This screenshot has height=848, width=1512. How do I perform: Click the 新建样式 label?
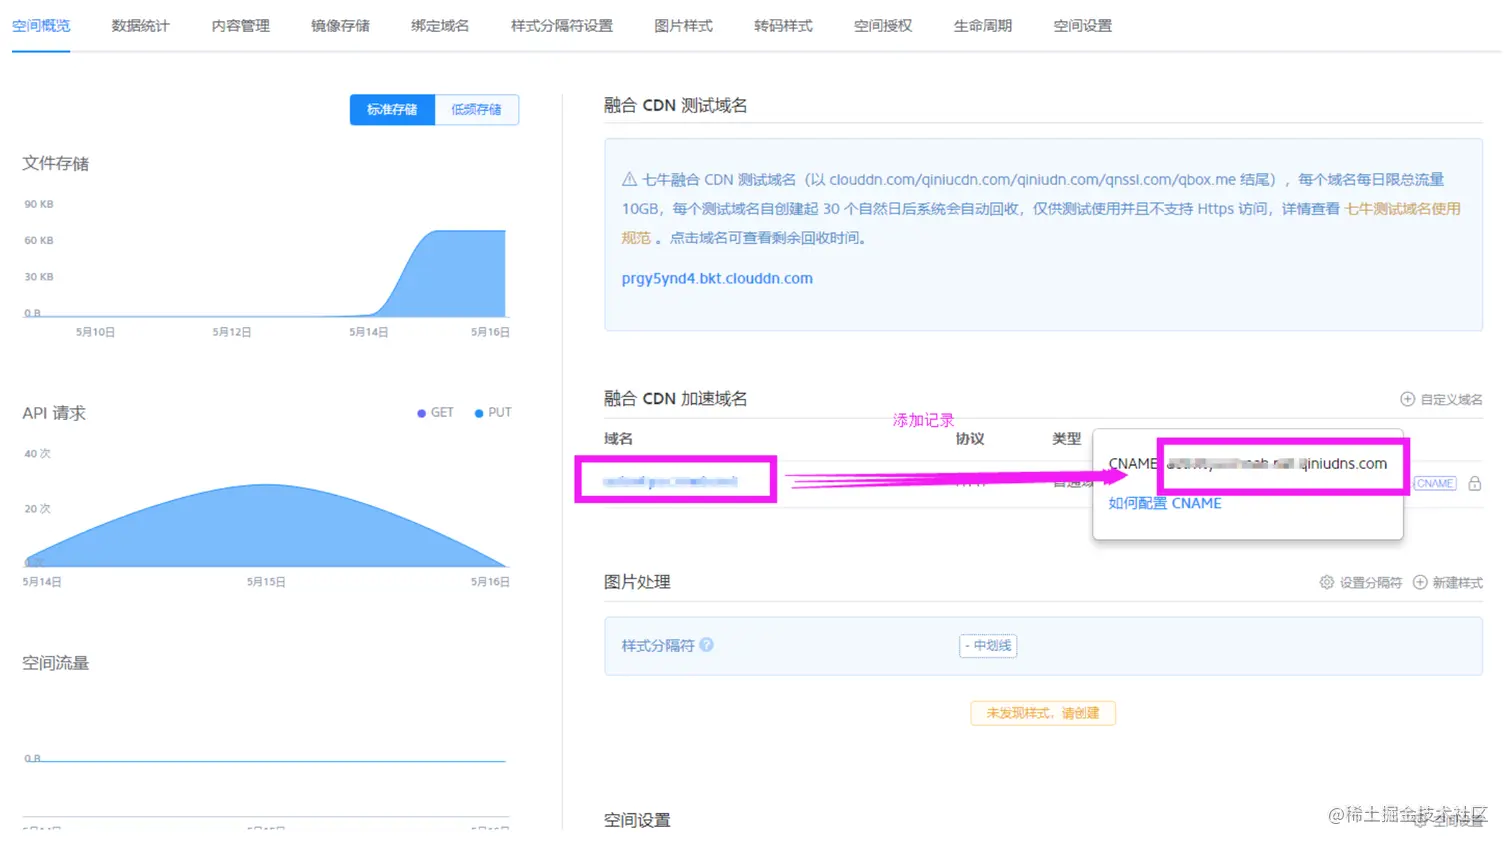pyautogui.click(x=1458, y=582)
